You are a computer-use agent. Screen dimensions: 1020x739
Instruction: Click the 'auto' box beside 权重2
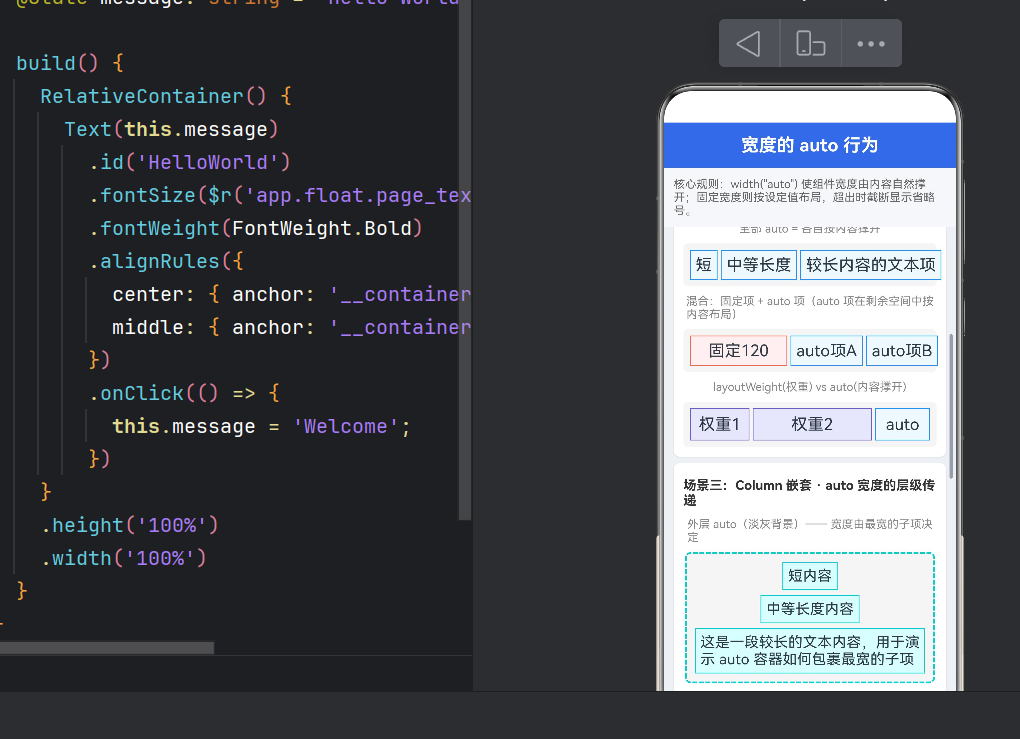pos(902,424)
